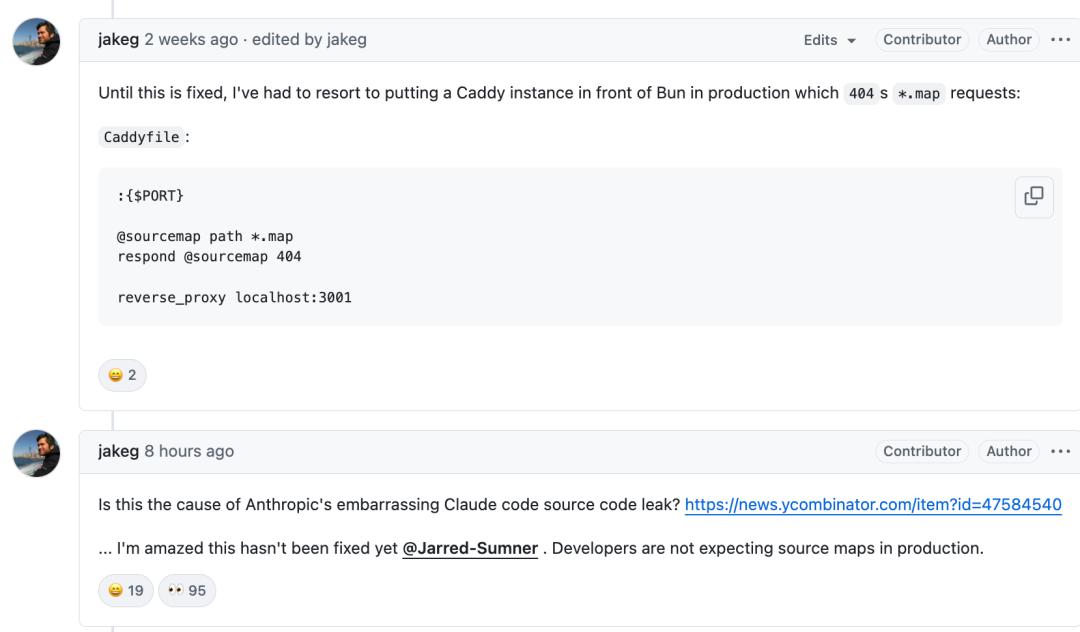Image resolution: width=1080 pixels, height=632 pixels.
Task: Open options menu on first jakeg comment
Action: 1060,40
